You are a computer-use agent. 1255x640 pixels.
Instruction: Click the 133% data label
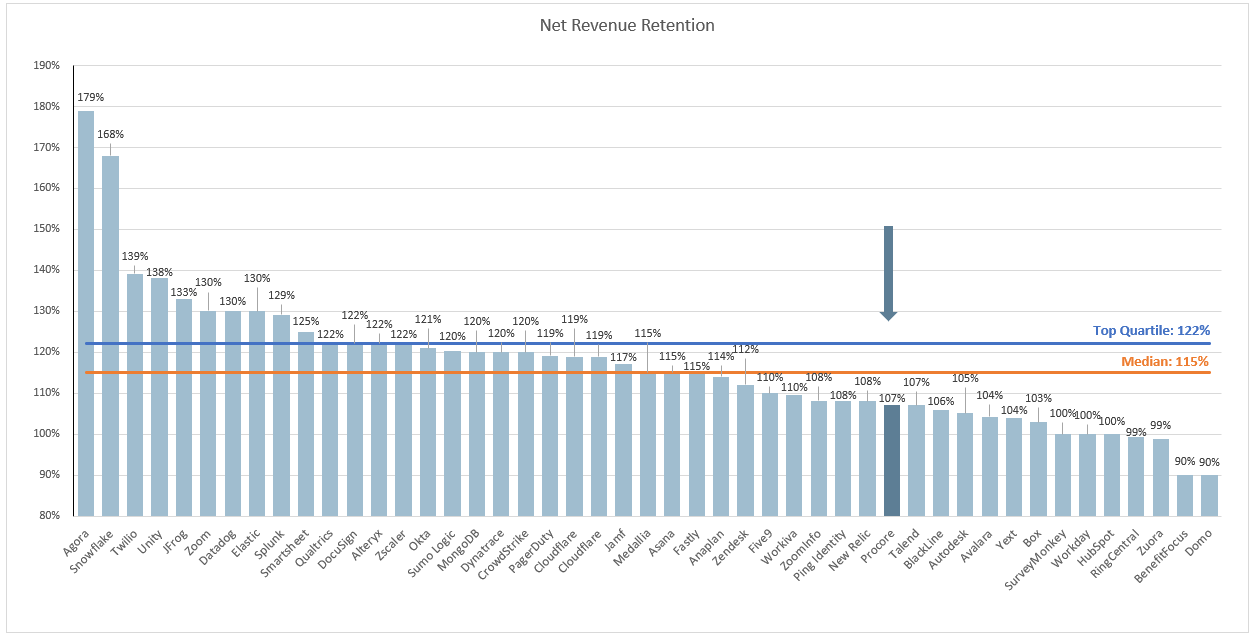(x=184, y=292)
